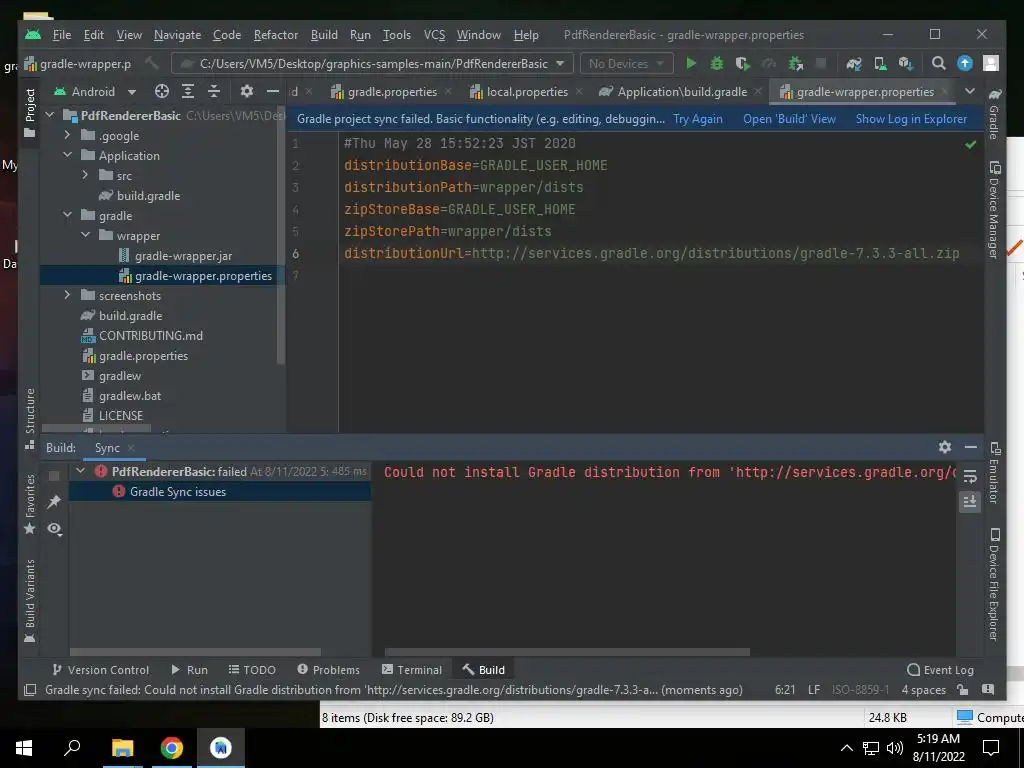Select the Gradle Sync issues row

[x=220, y=491]
